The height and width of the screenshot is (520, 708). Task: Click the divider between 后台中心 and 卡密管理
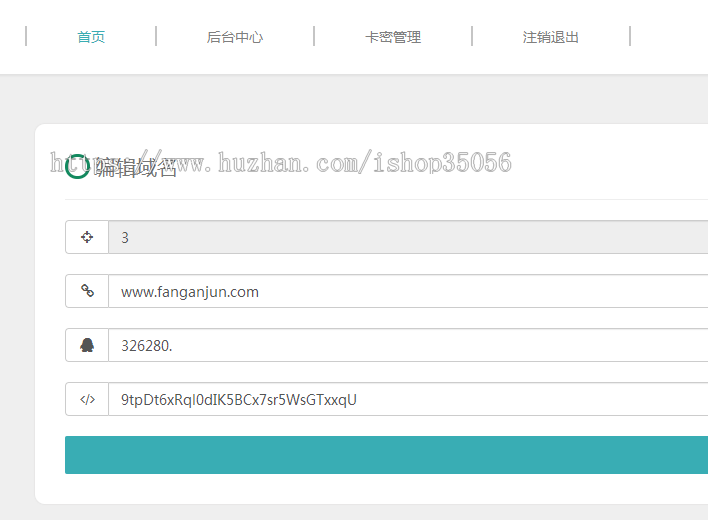[314, 36]
